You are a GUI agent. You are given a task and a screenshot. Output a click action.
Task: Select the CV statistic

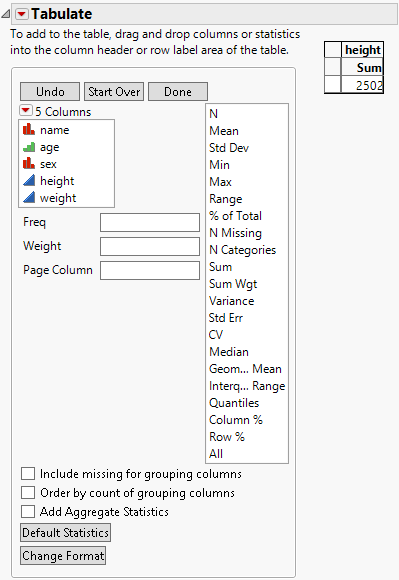click(x=216, y=335)
